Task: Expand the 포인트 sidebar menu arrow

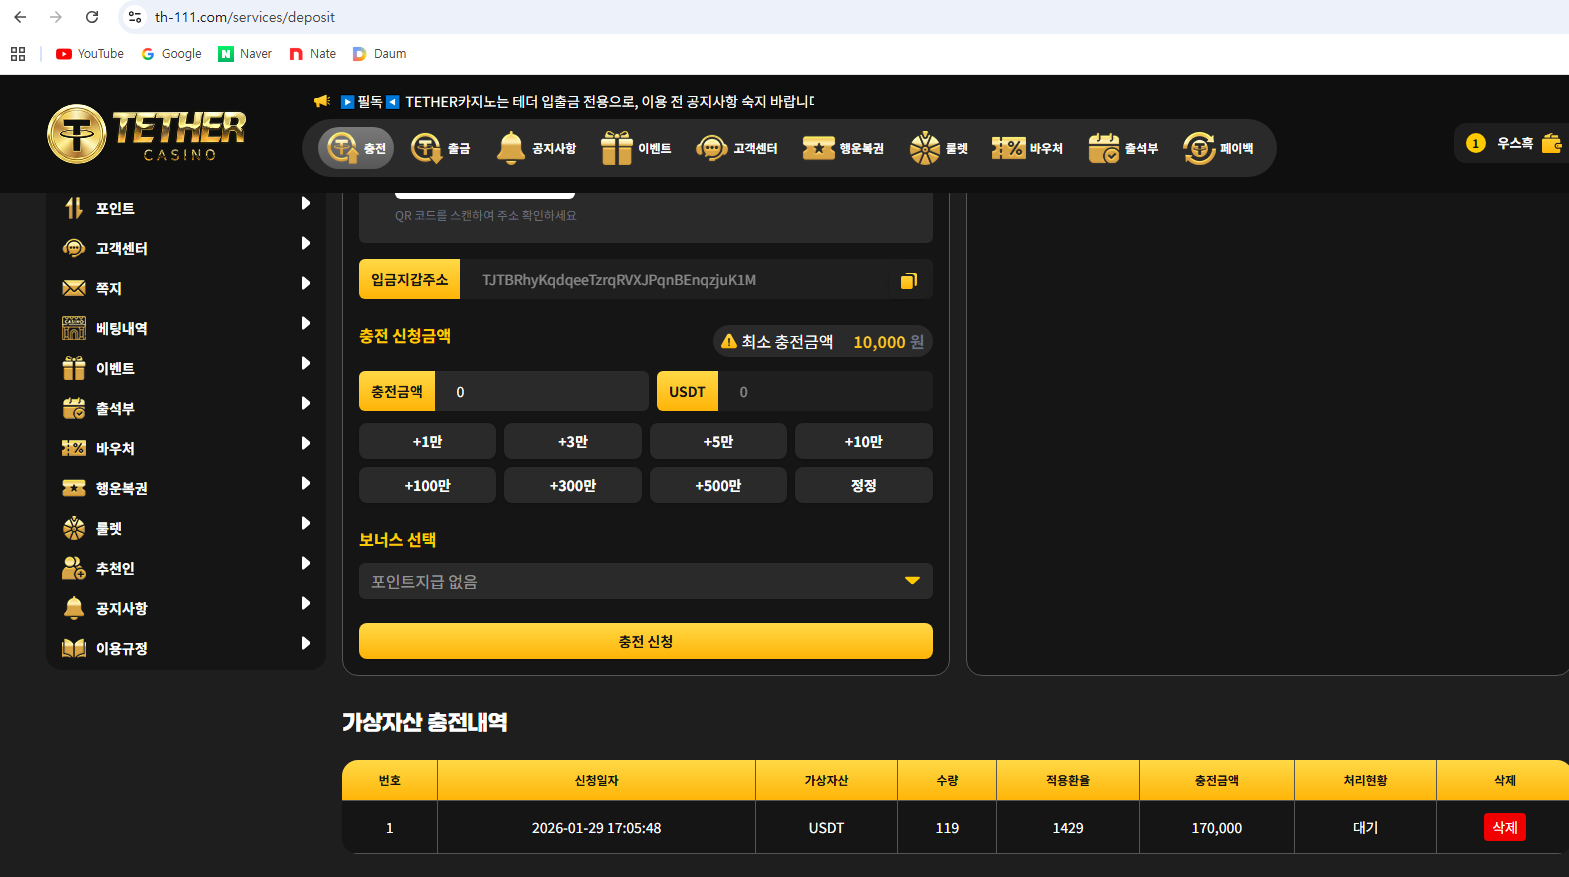Action: click(306, 204)
